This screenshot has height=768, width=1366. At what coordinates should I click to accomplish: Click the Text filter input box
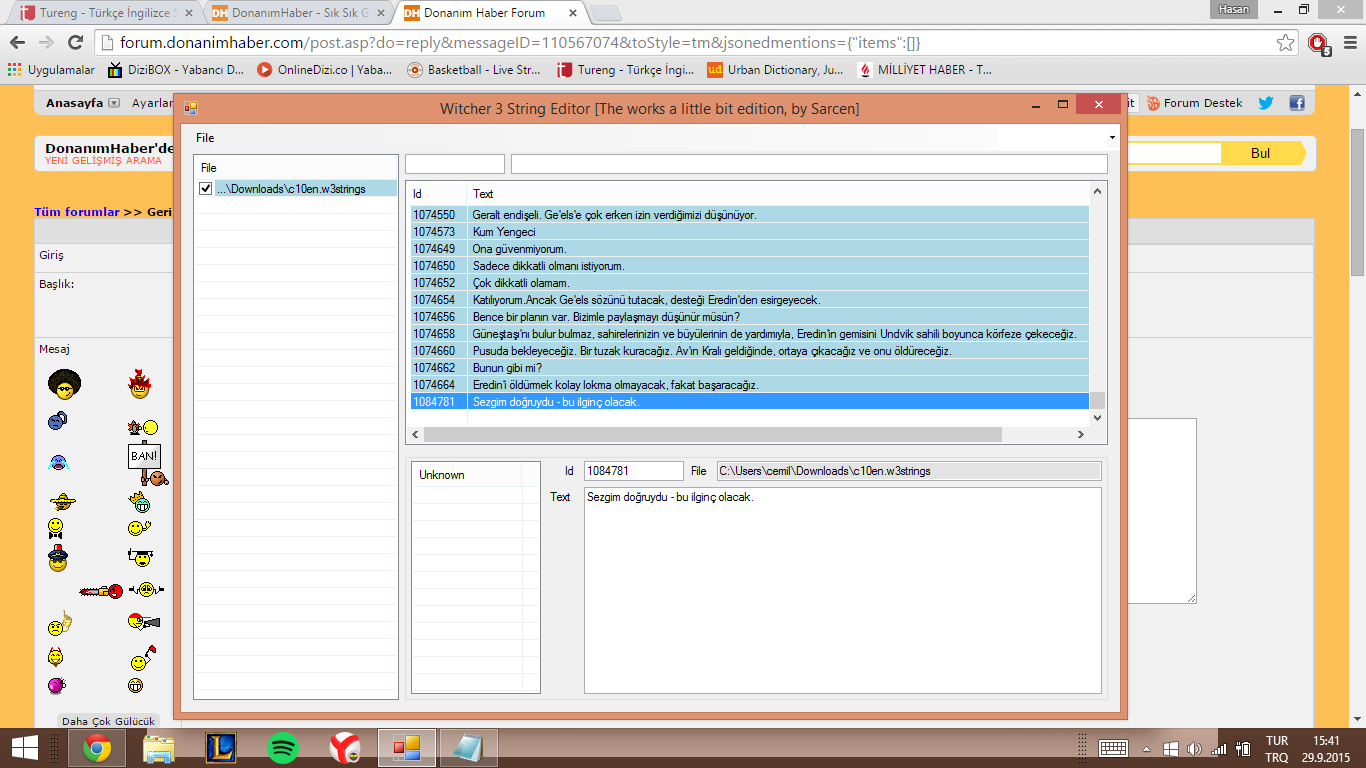[x=809, y=164]
